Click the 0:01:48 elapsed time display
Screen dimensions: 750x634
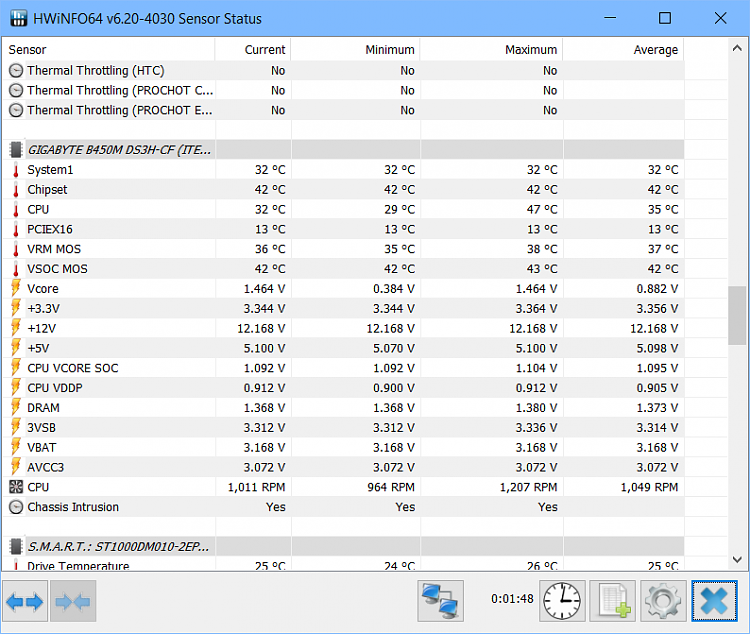coord(512,599)
